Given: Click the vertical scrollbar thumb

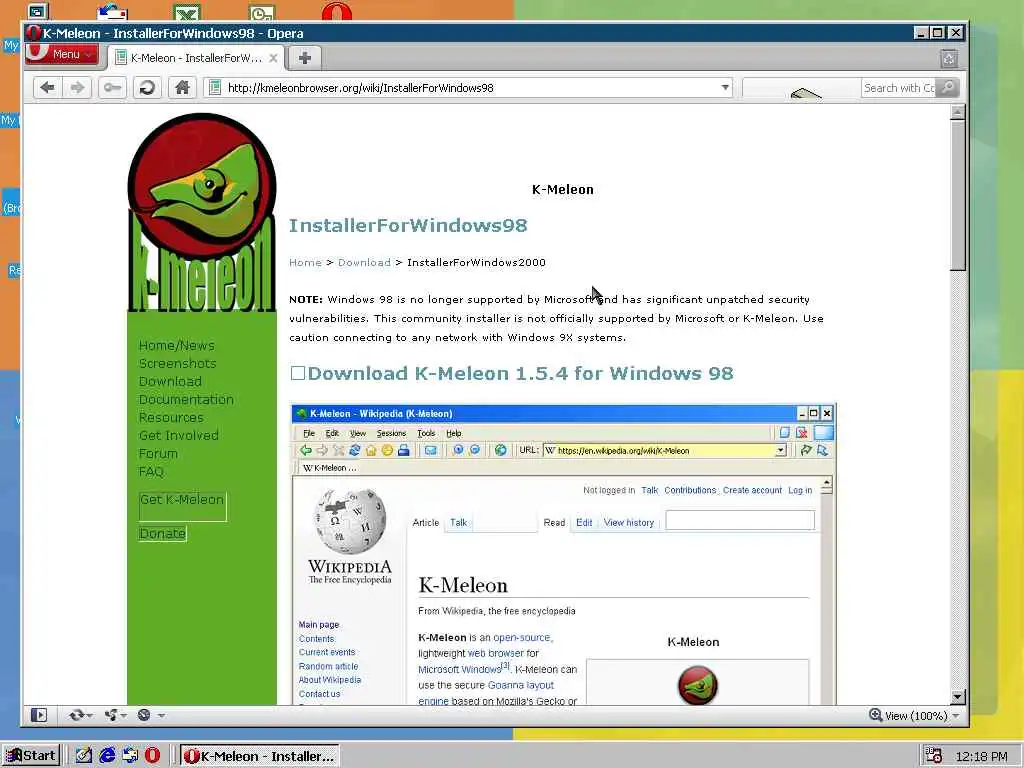Looking at the screenshot, I should tap(957, 195).
